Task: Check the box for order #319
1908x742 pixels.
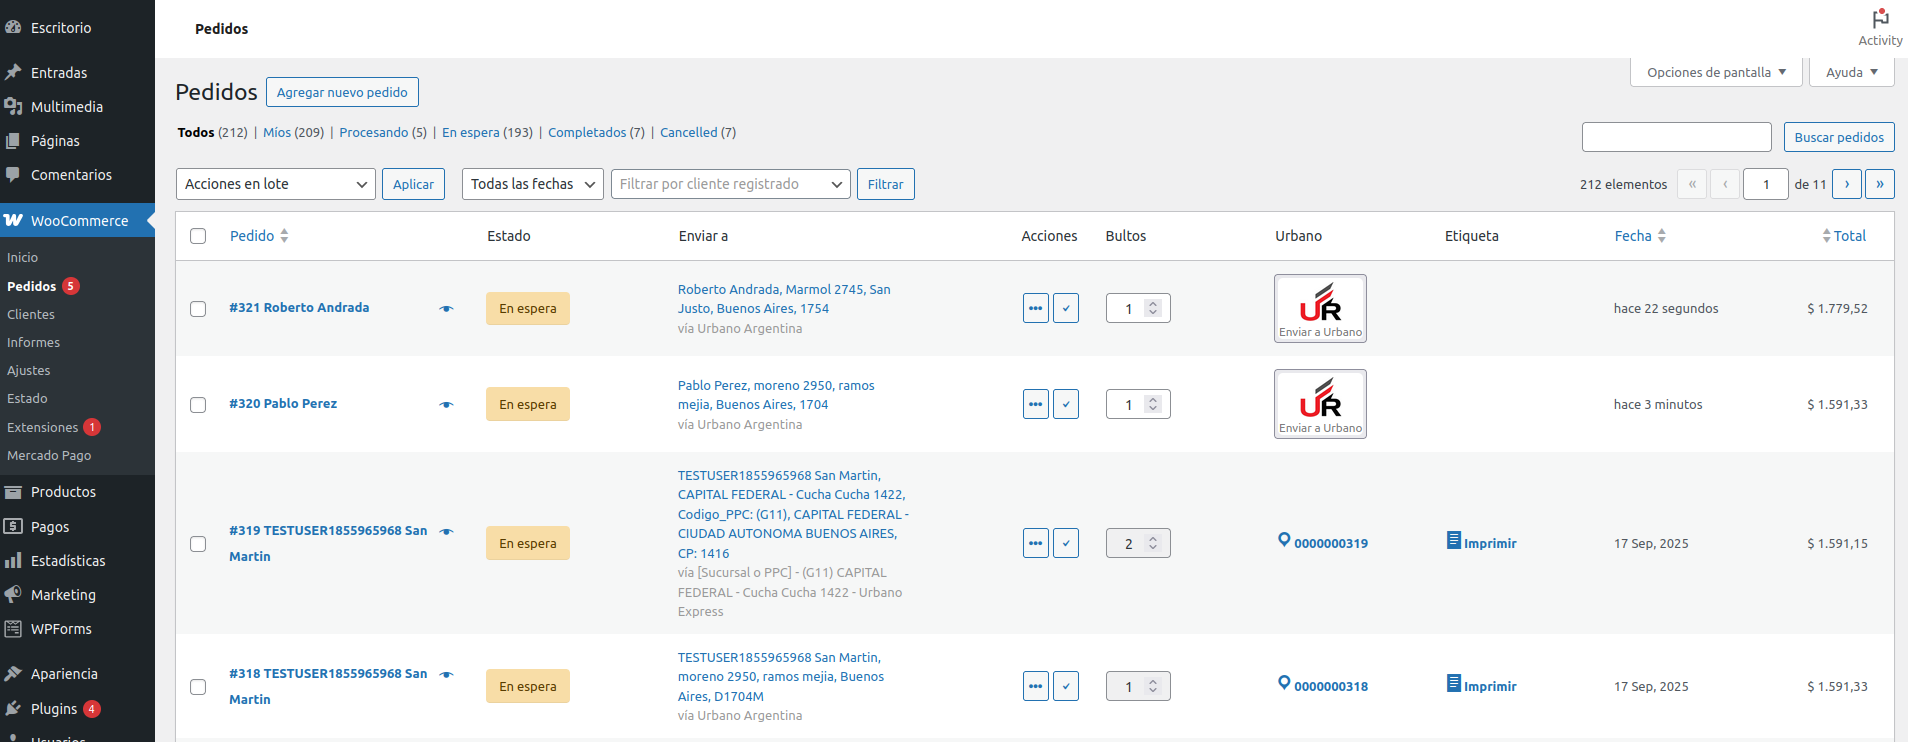Action: (198, 544)
